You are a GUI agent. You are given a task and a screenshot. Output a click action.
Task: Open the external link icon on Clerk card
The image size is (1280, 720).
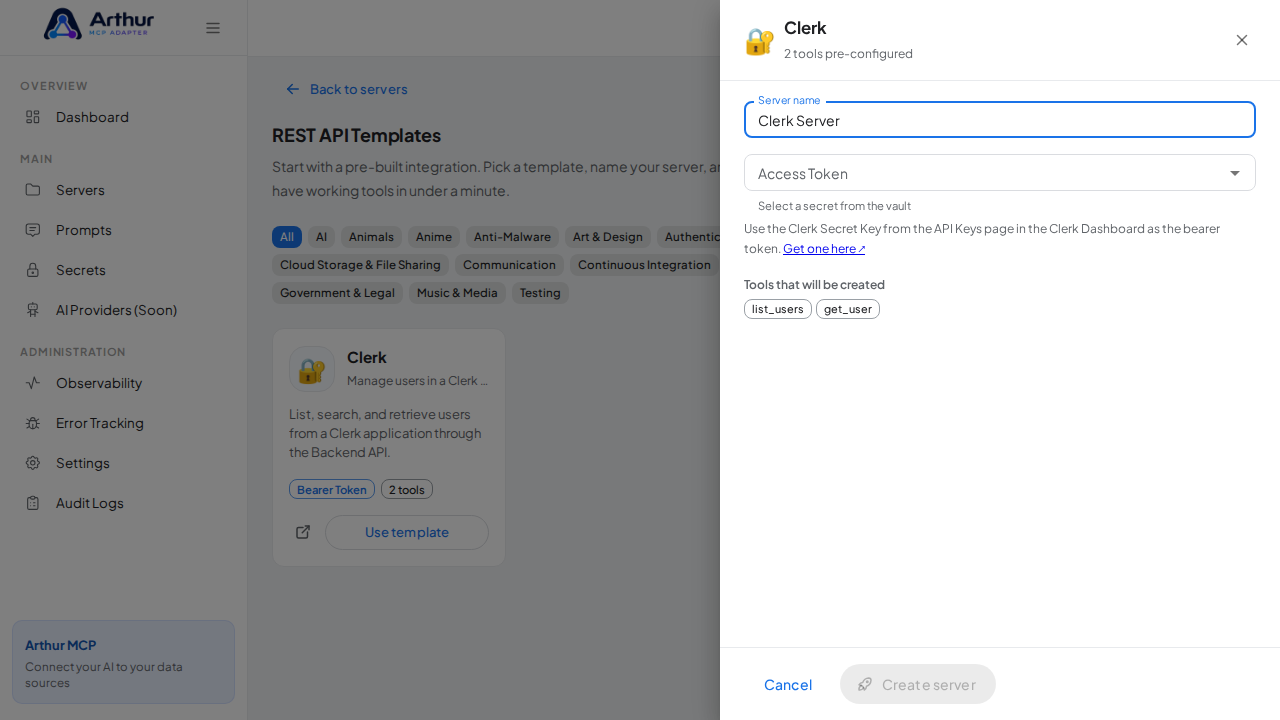[x=303, y=532]
